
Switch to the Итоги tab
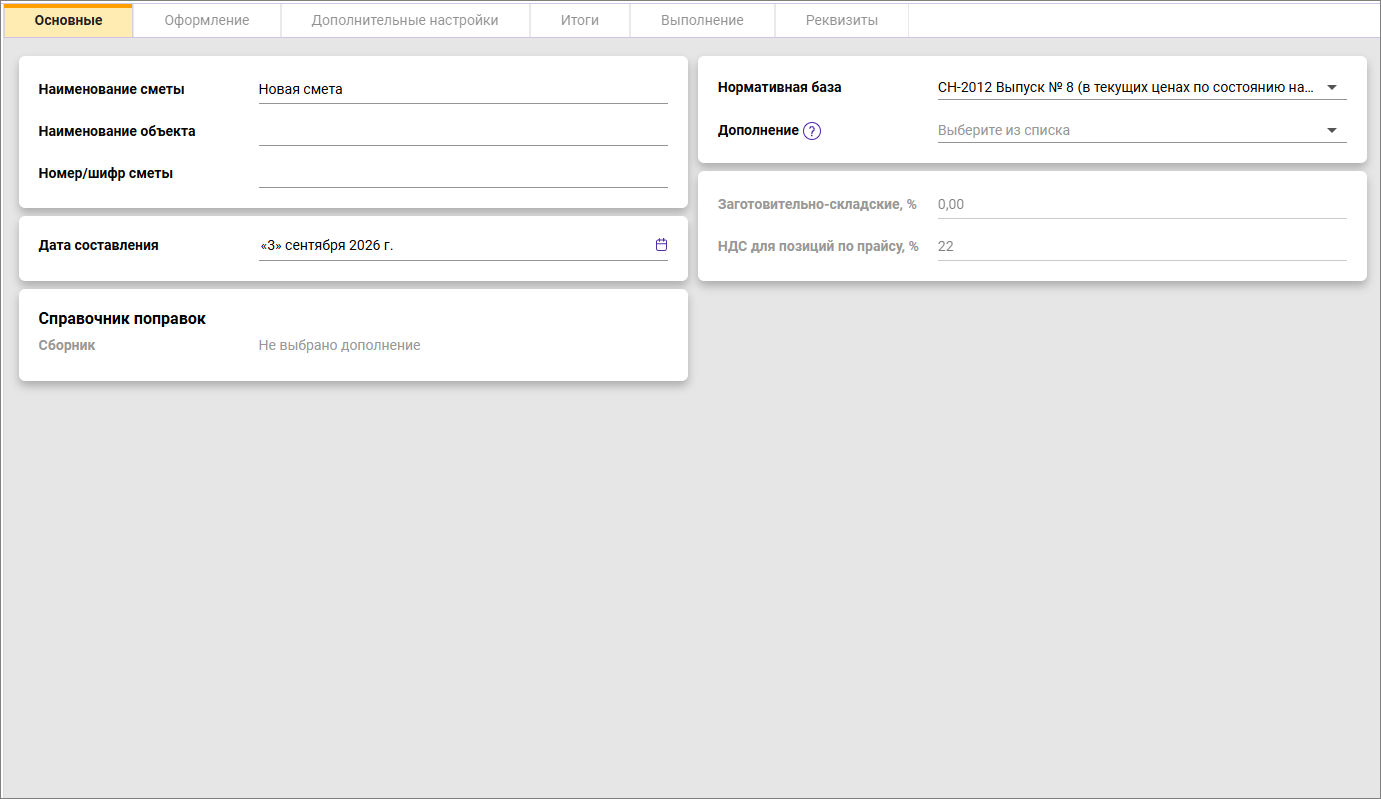[580, 20]
